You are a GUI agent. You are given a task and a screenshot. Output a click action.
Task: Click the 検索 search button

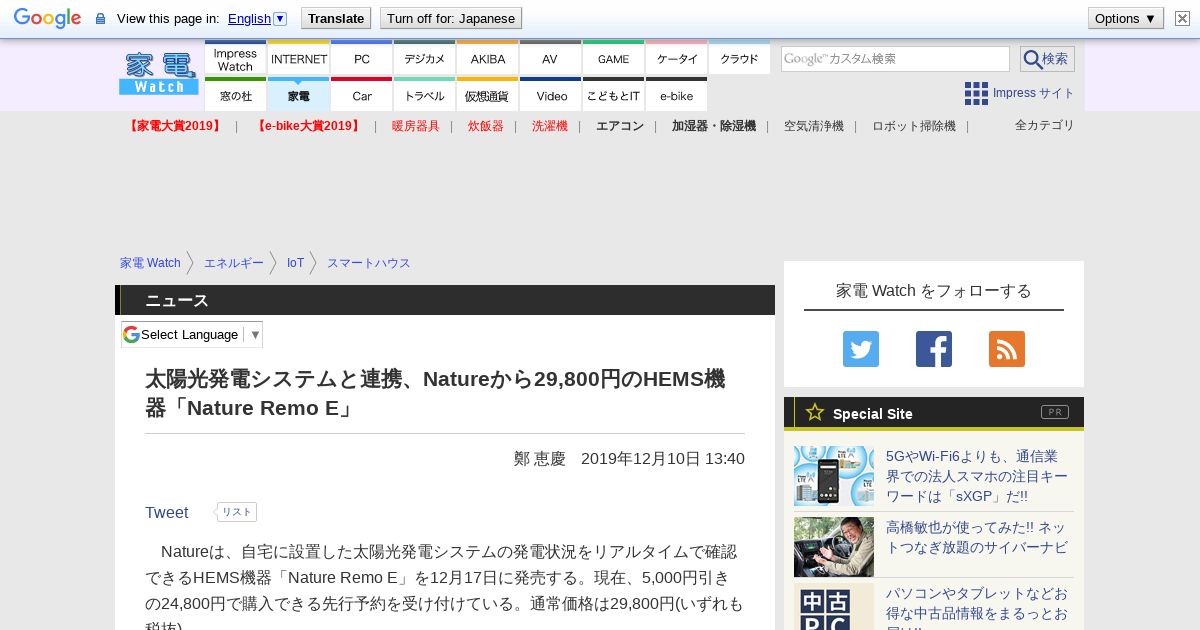coord(1047,59)
